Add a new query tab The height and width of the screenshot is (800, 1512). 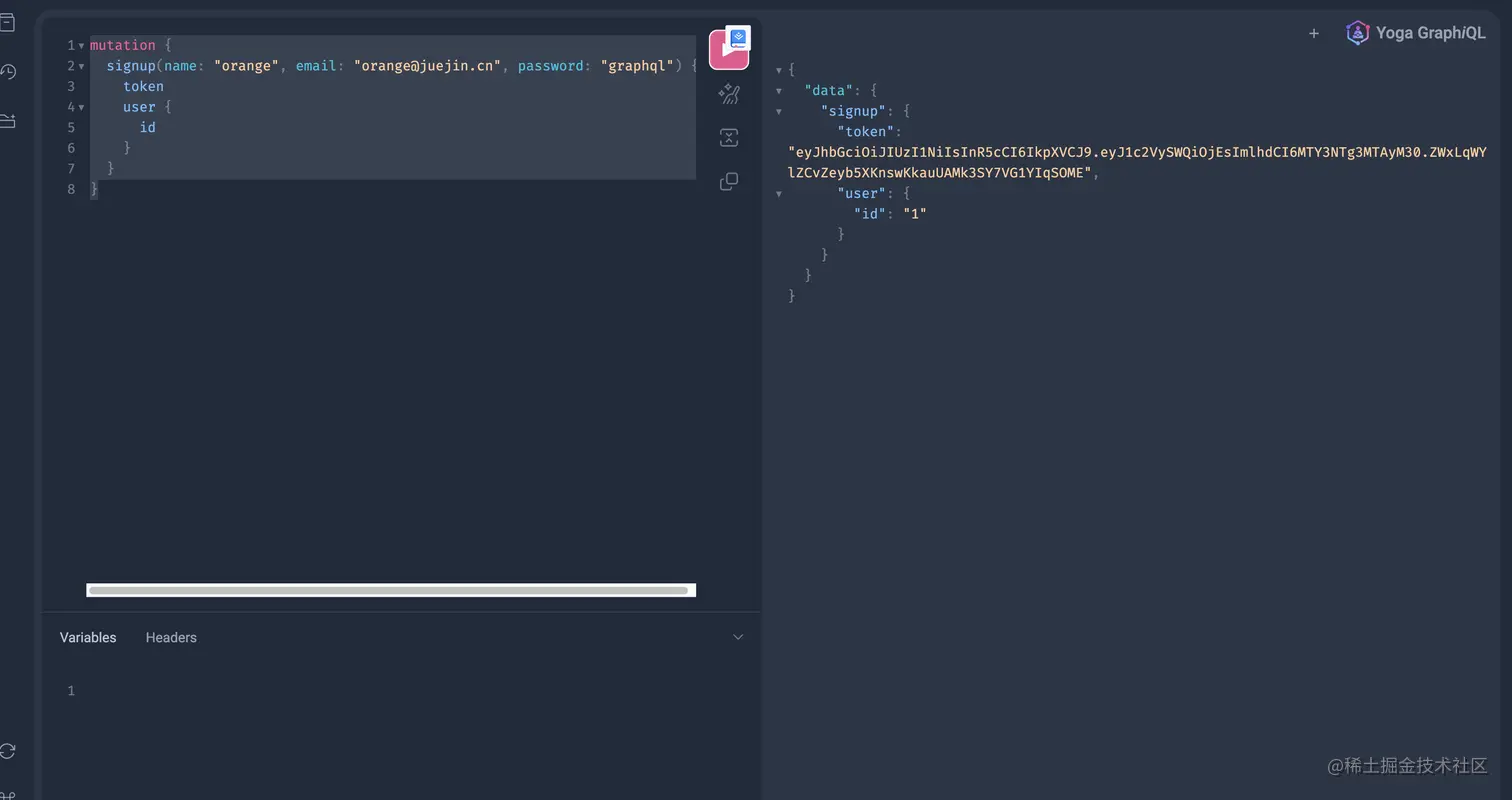(1314, 33)
